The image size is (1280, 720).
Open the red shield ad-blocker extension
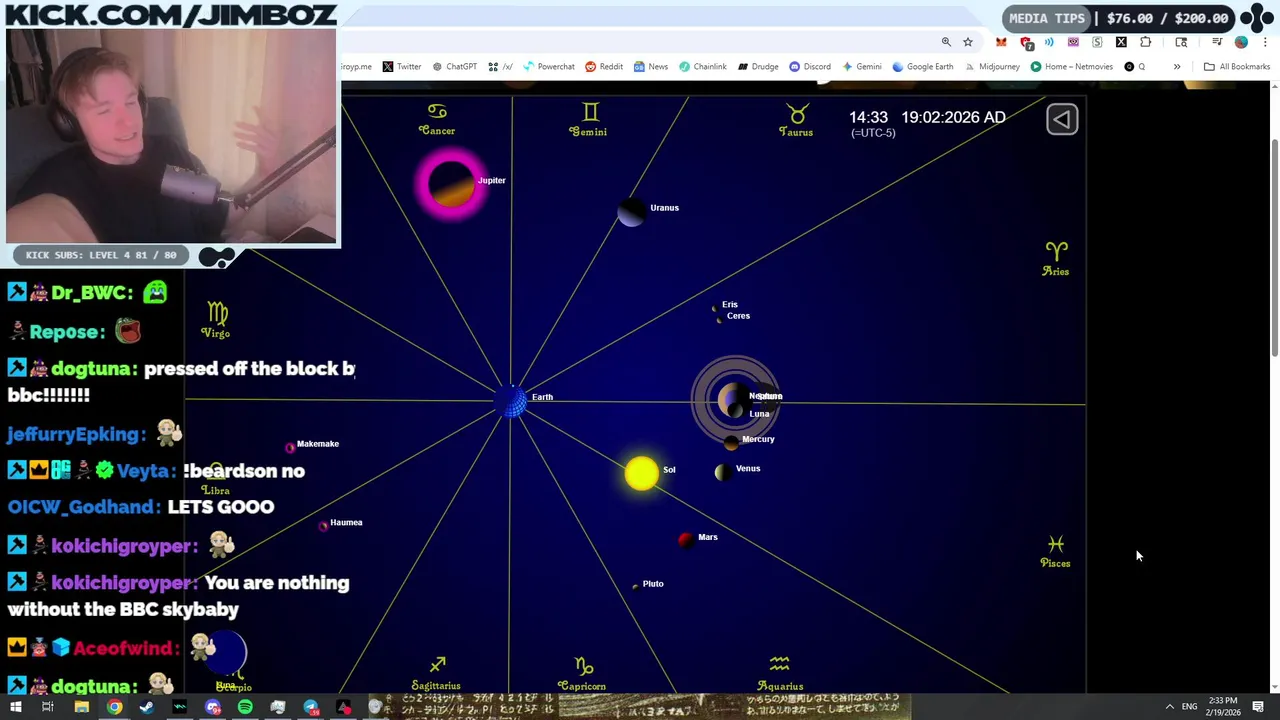point(1026,42)
